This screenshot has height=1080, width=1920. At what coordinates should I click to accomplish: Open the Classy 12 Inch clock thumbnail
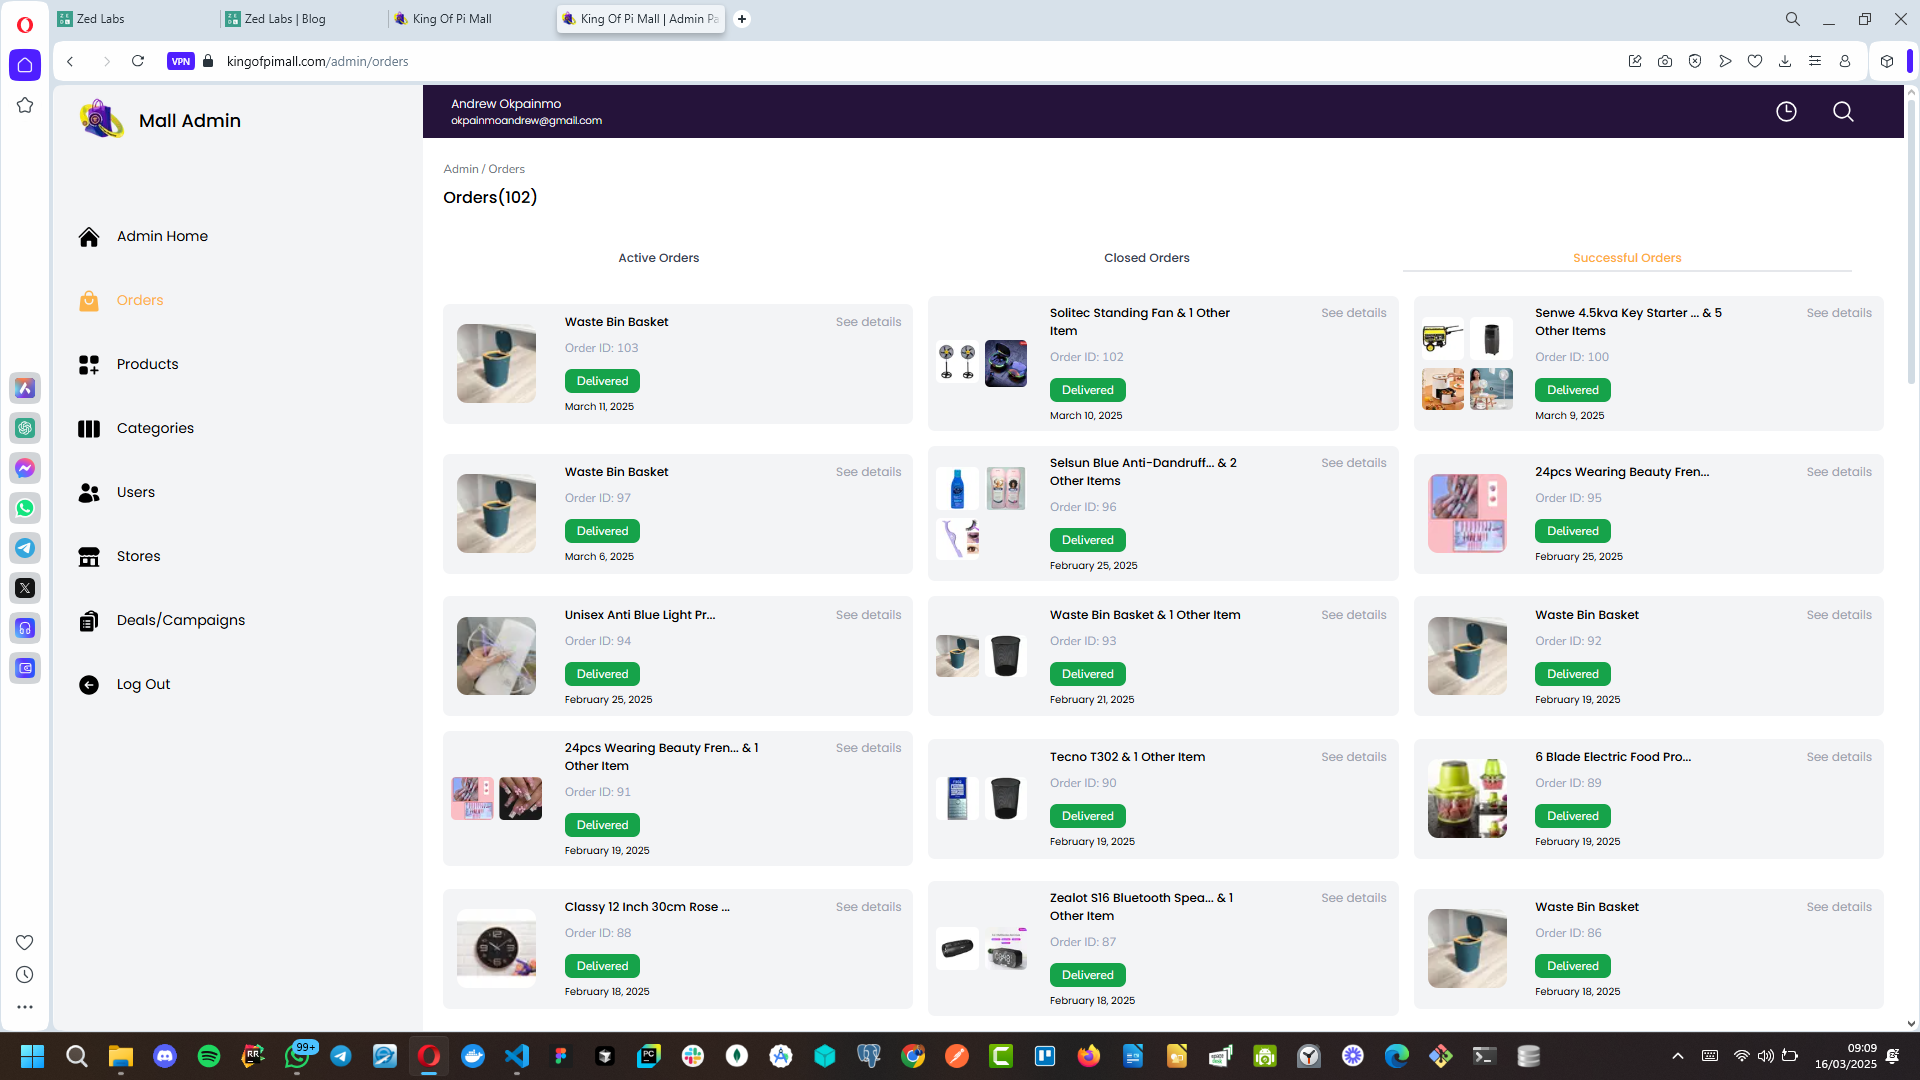click(496, 948)
